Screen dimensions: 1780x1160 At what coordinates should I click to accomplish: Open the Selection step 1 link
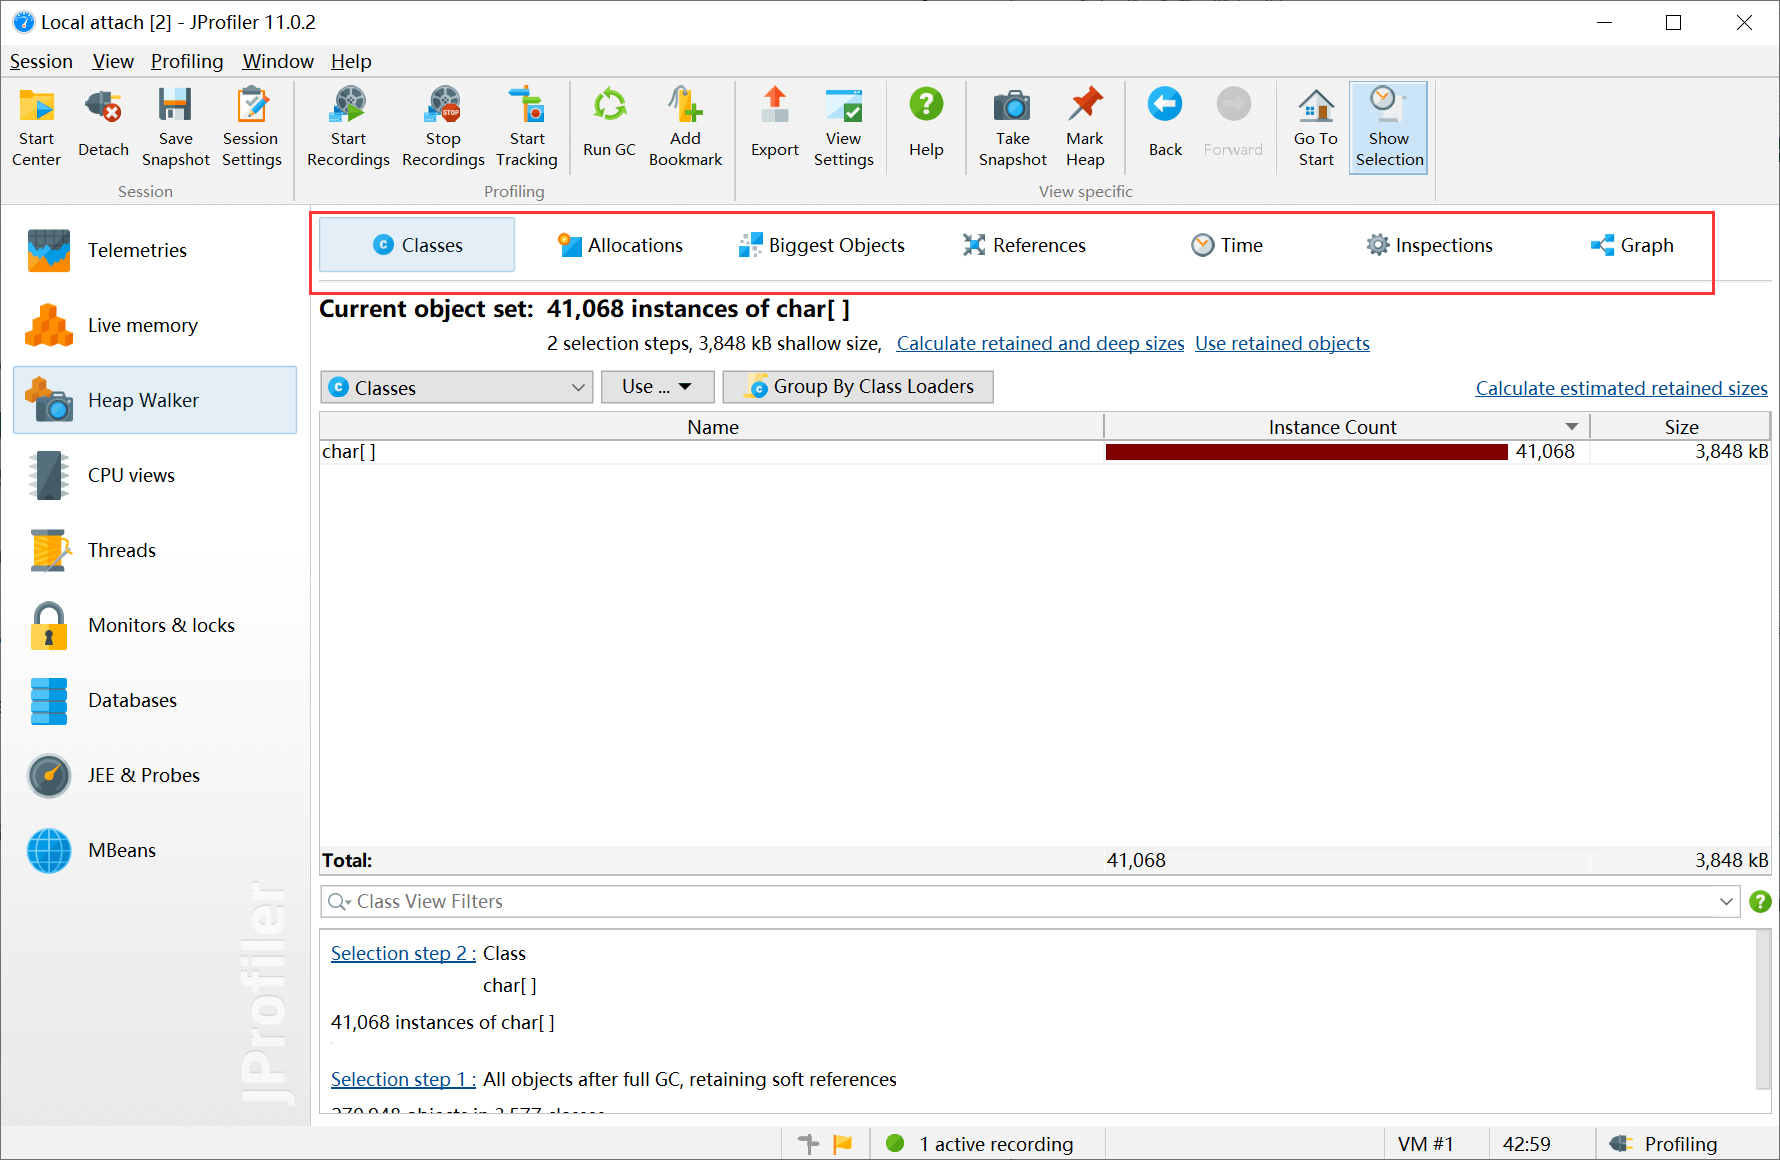coord(403,1079)
